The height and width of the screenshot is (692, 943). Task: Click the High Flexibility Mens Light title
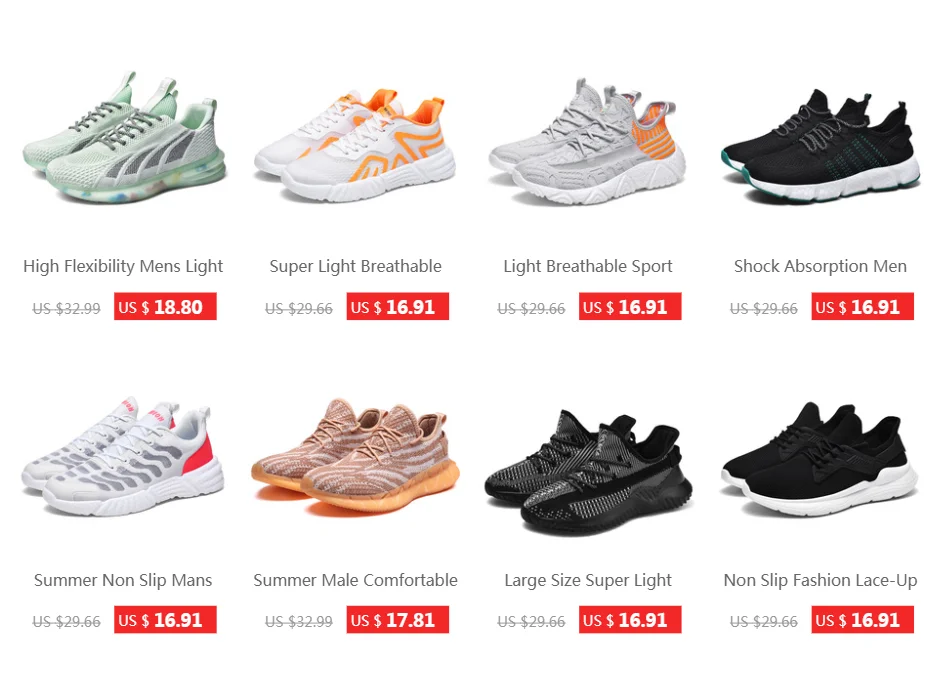click(x=123, y=266)
